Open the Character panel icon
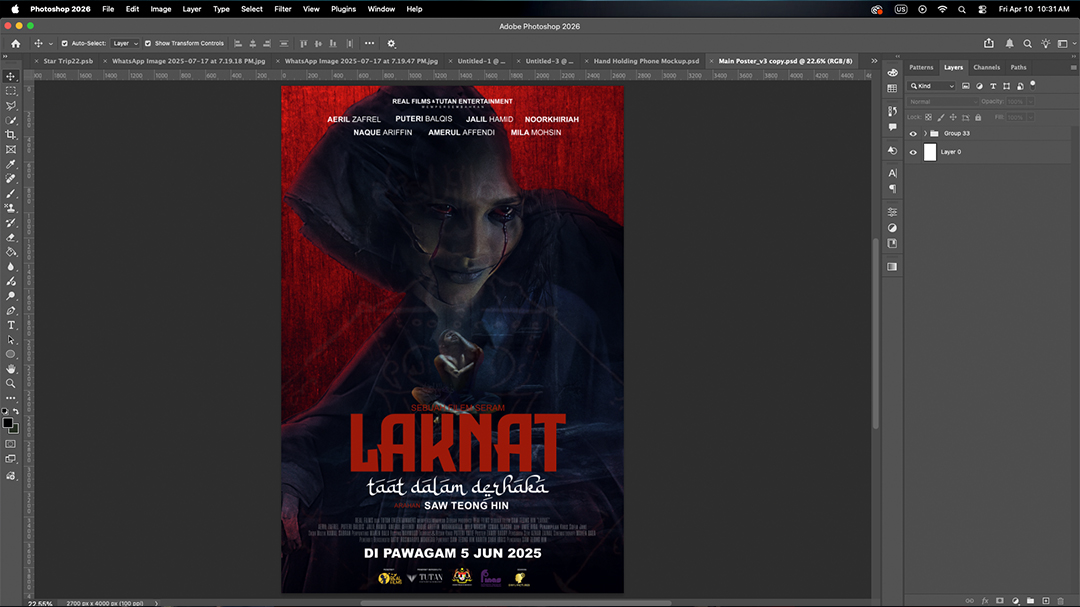The height and width of the screenshot is (607, 1080). (x=892, y=173)
